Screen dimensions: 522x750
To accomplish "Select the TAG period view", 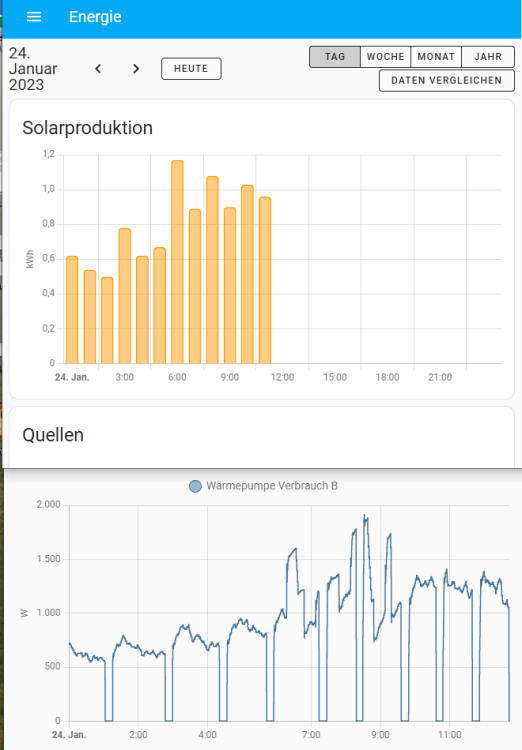I will pyautogui.click(x=335, y=57).
